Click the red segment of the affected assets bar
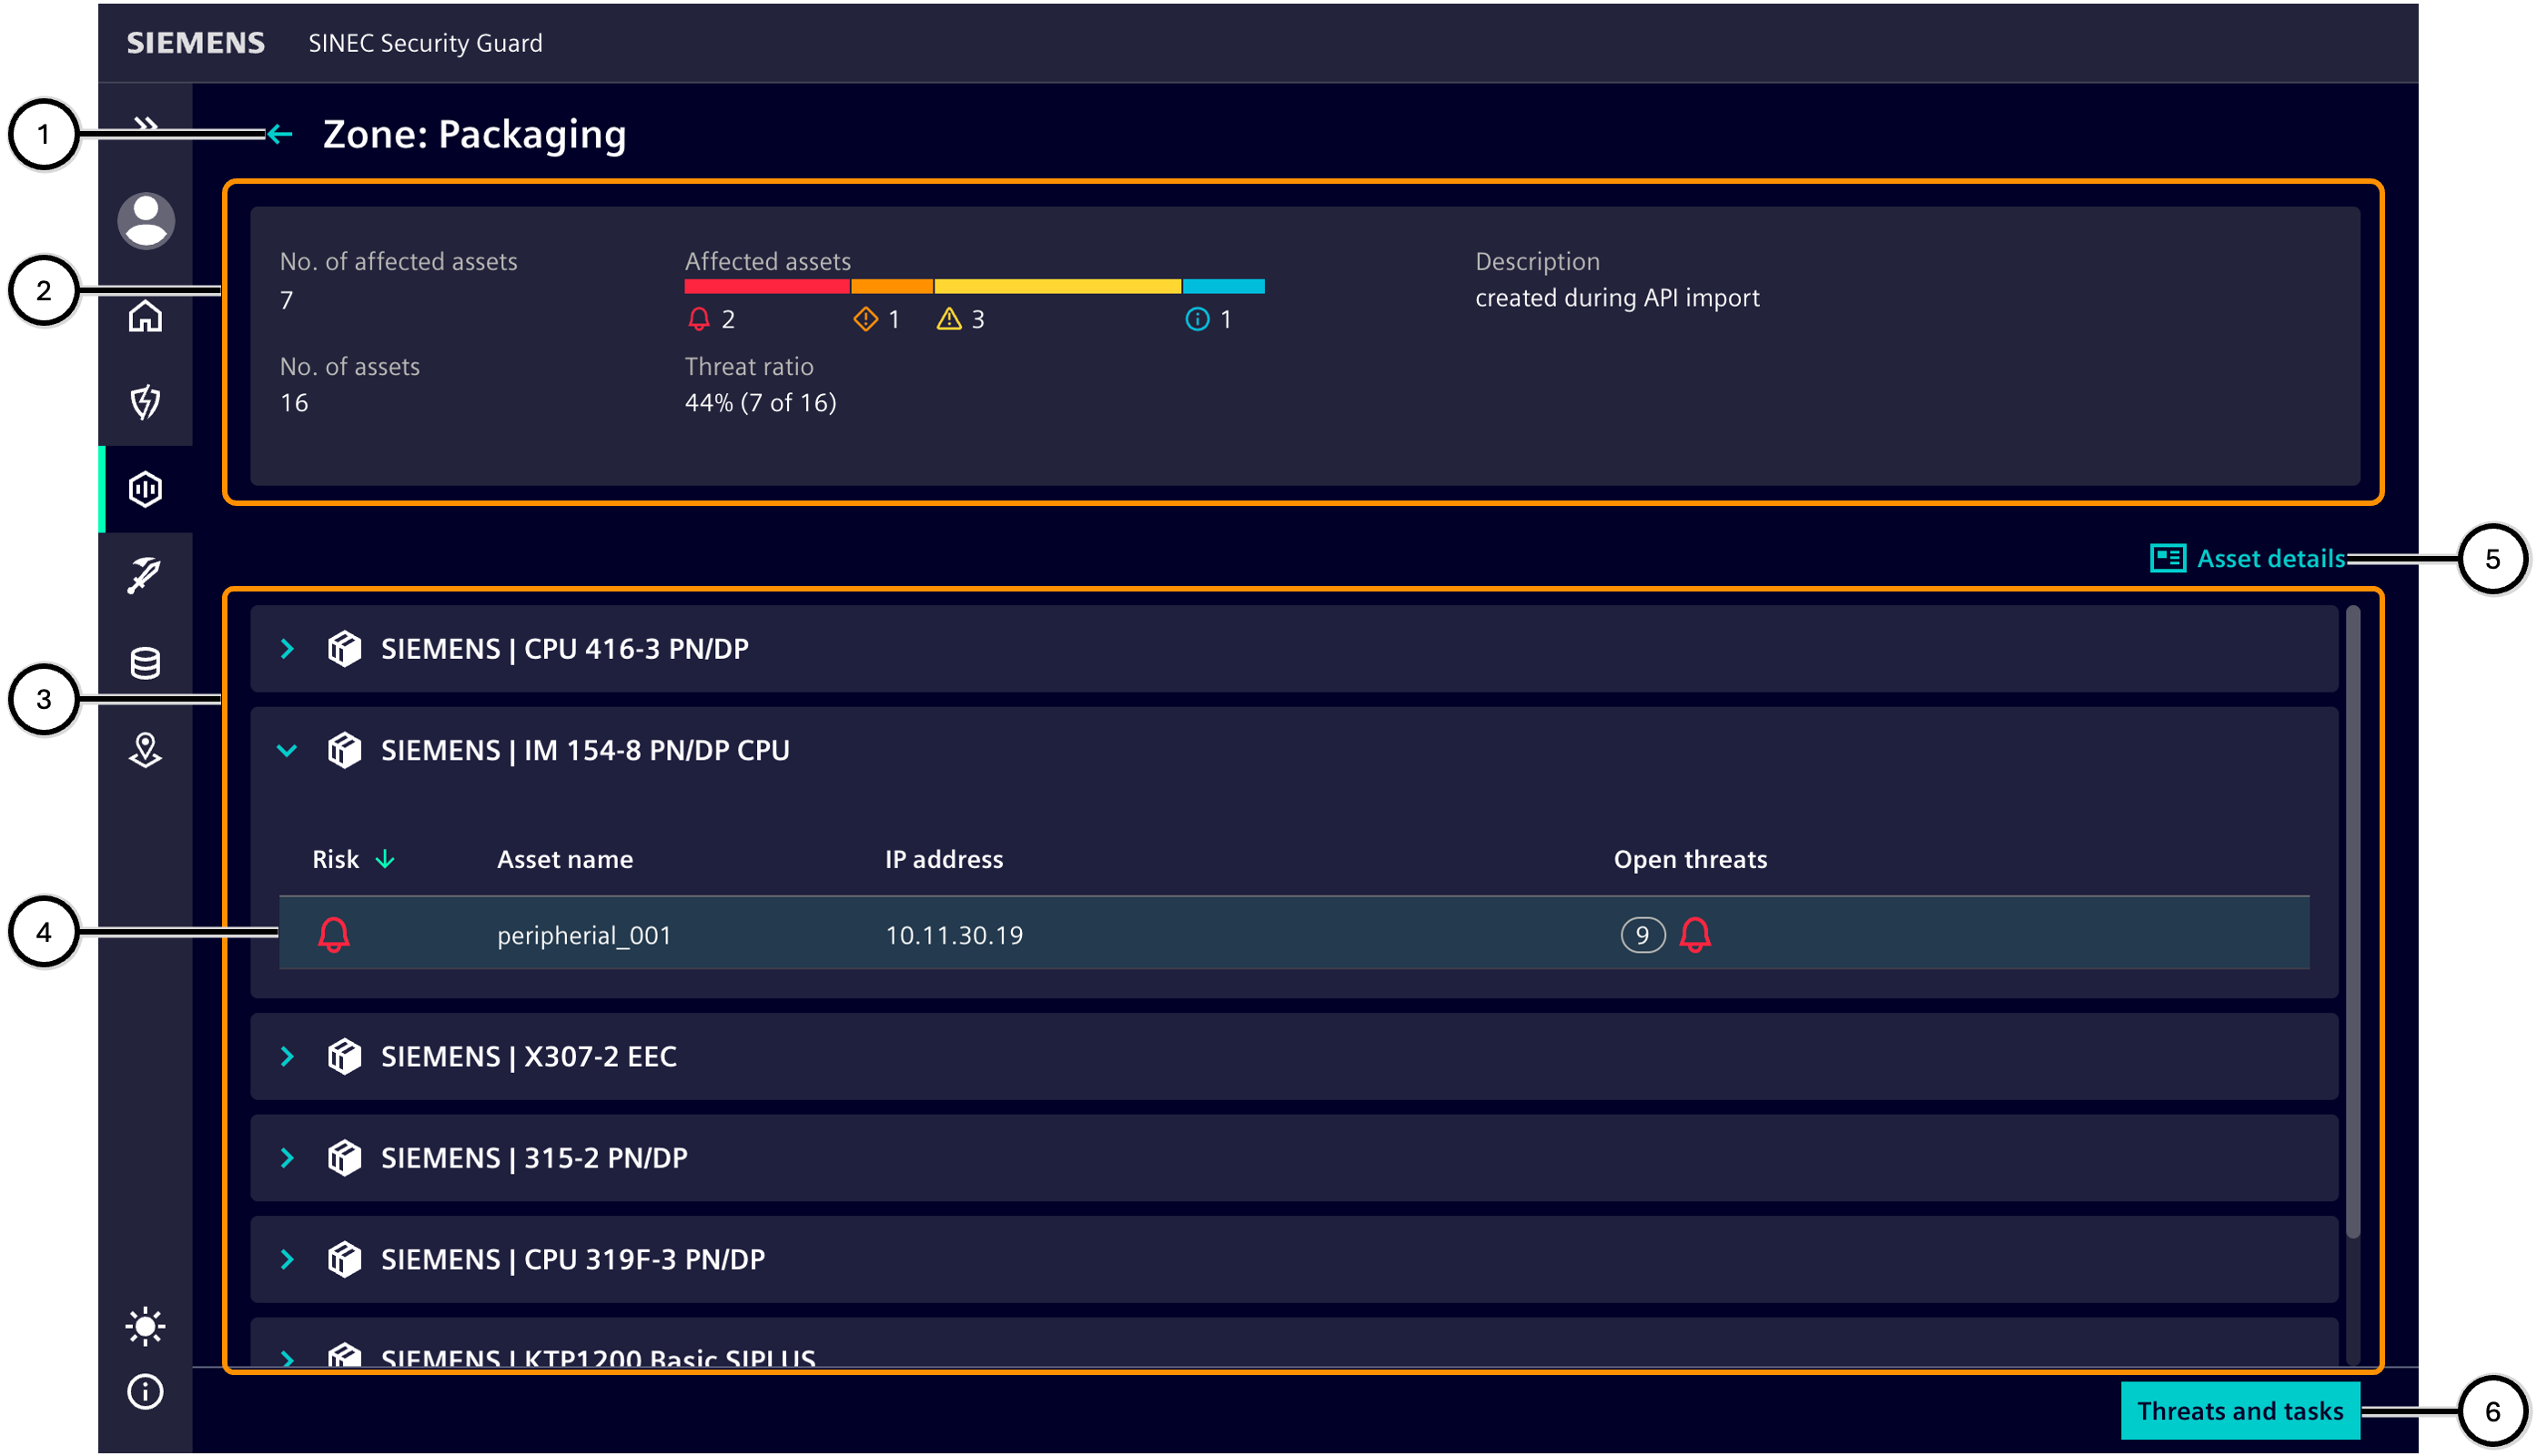 (767, 286)
